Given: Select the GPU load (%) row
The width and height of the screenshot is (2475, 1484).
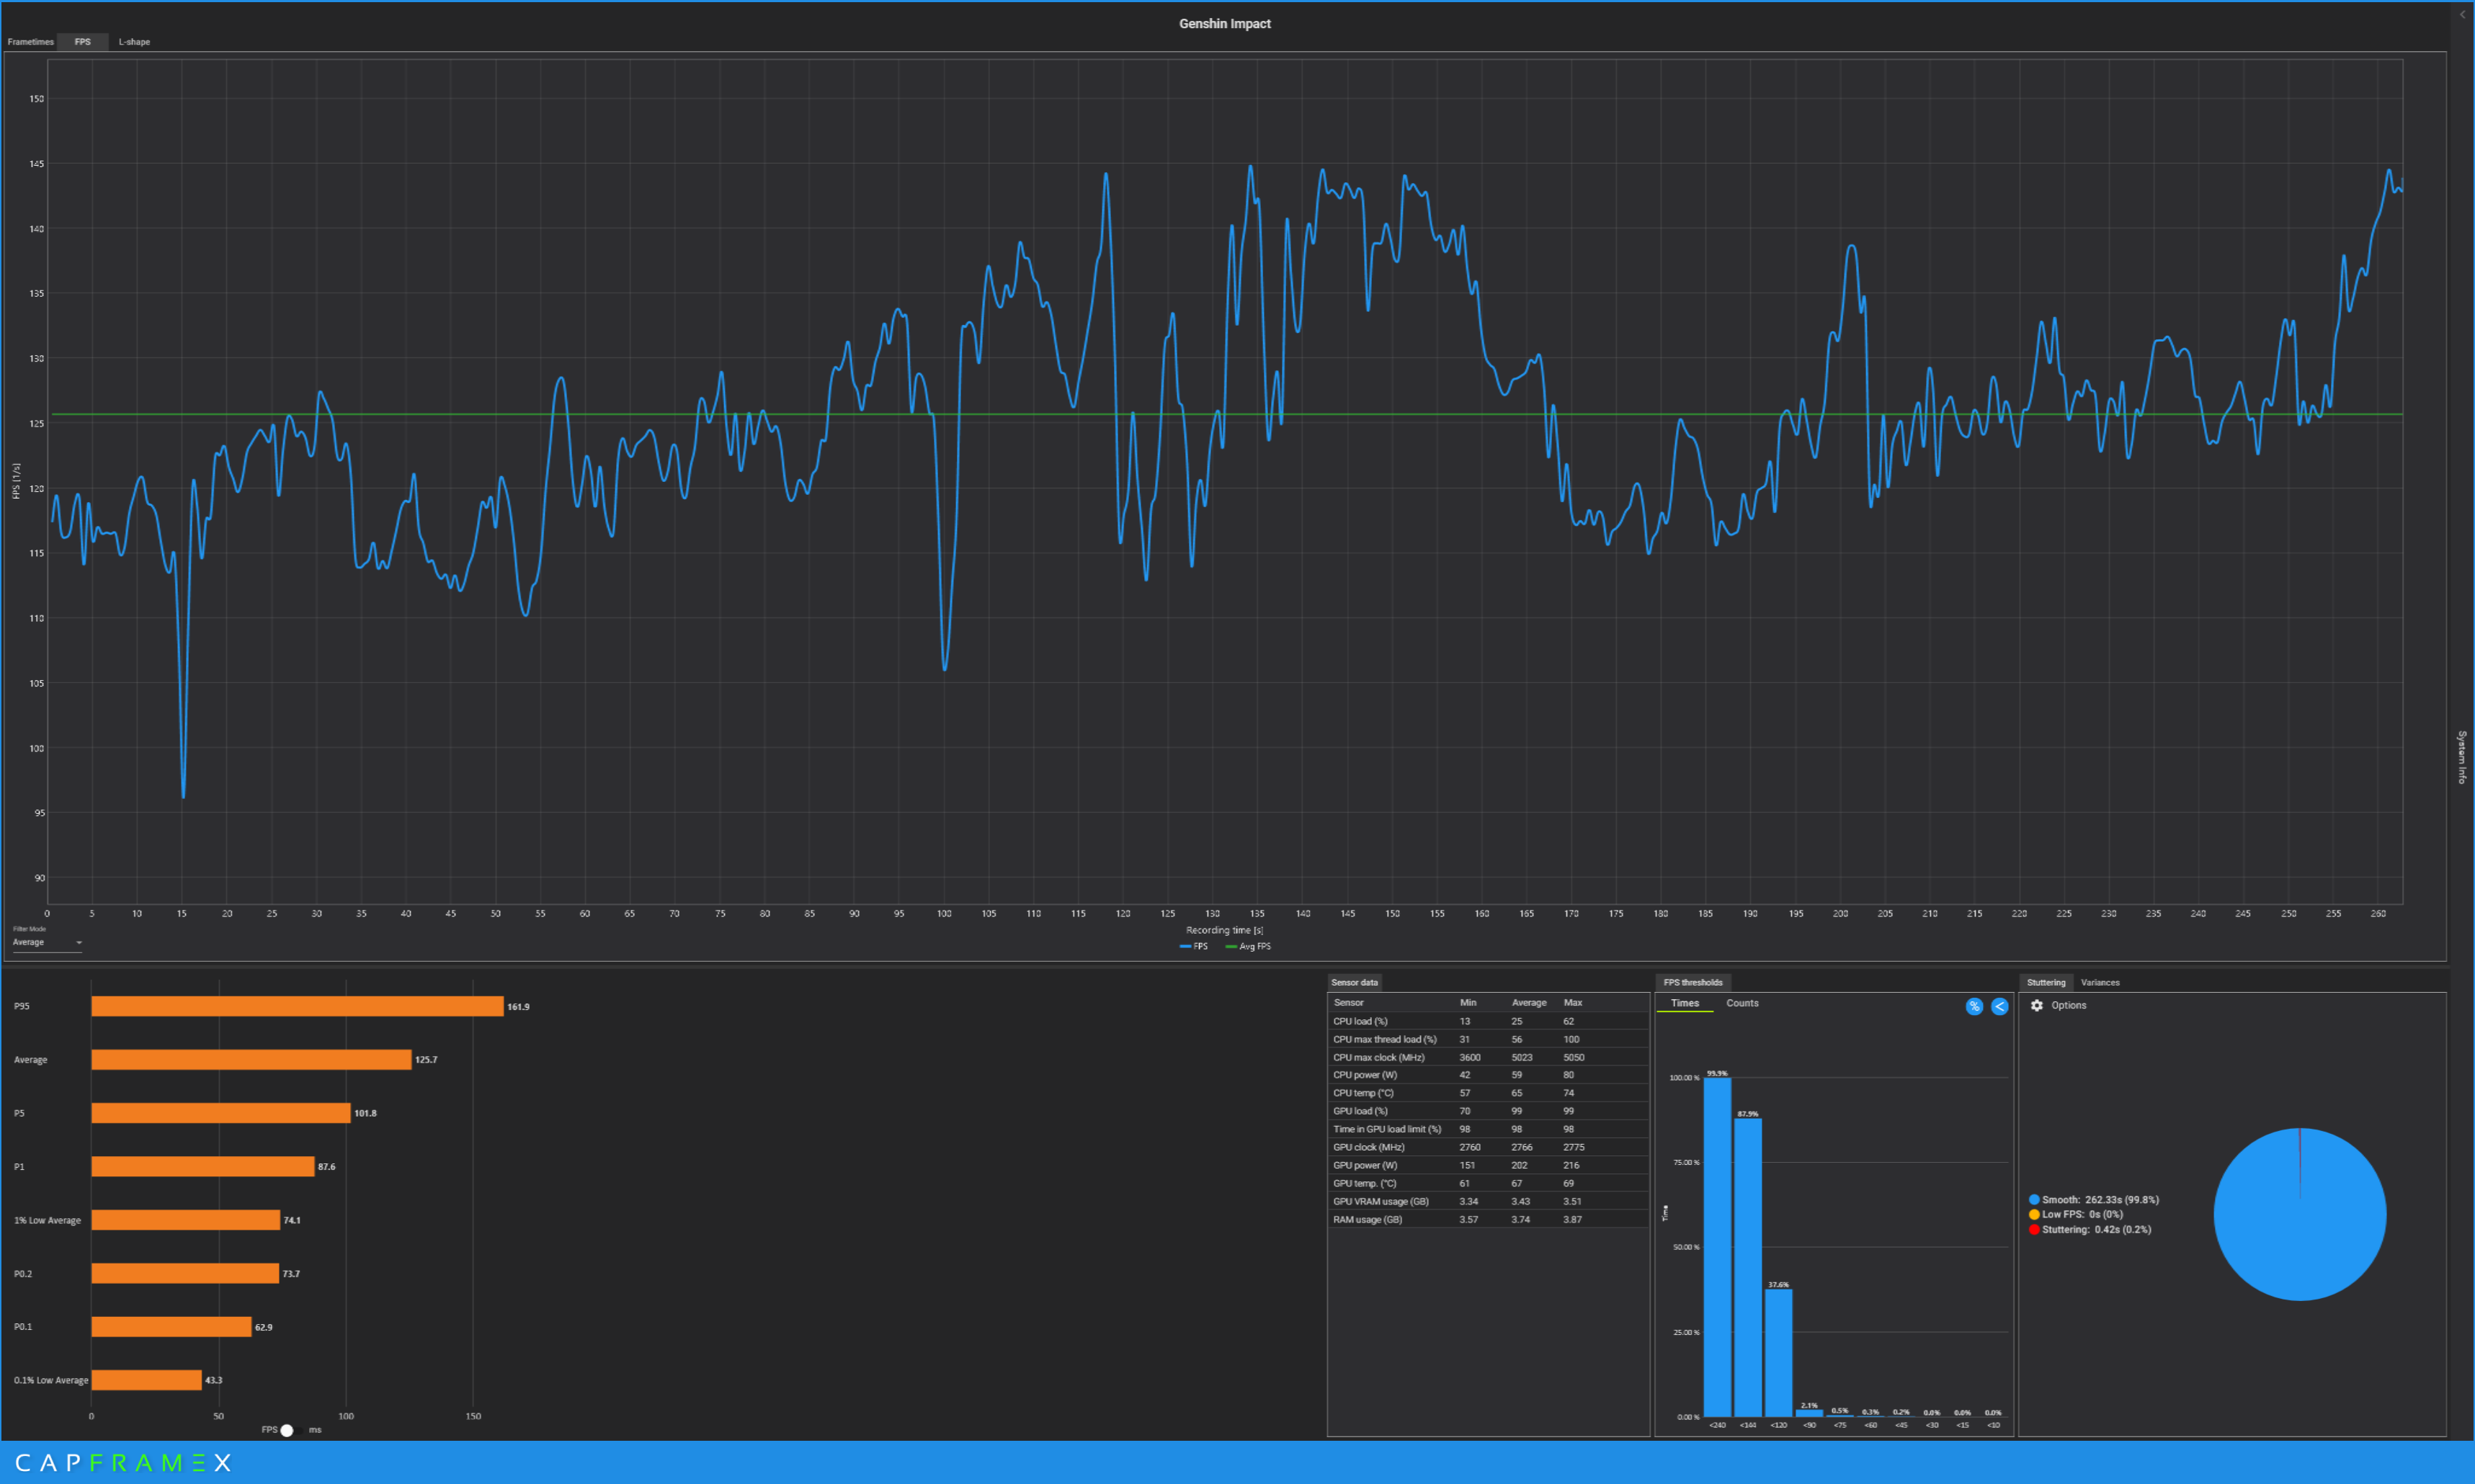Looking at the screenshot, I should click(1488, 1111).
